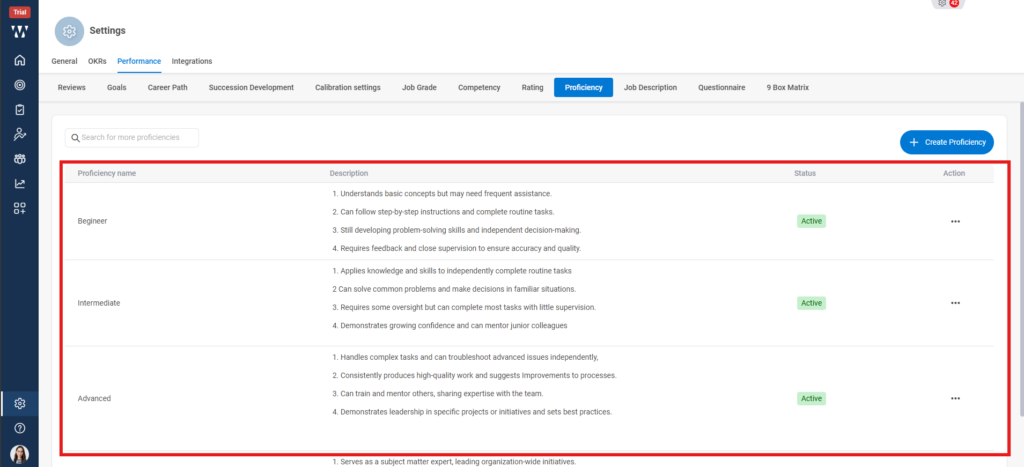The image size is (1024, 467).
Task: Switch to the OKRs settings tab
Action: point(97,61)
